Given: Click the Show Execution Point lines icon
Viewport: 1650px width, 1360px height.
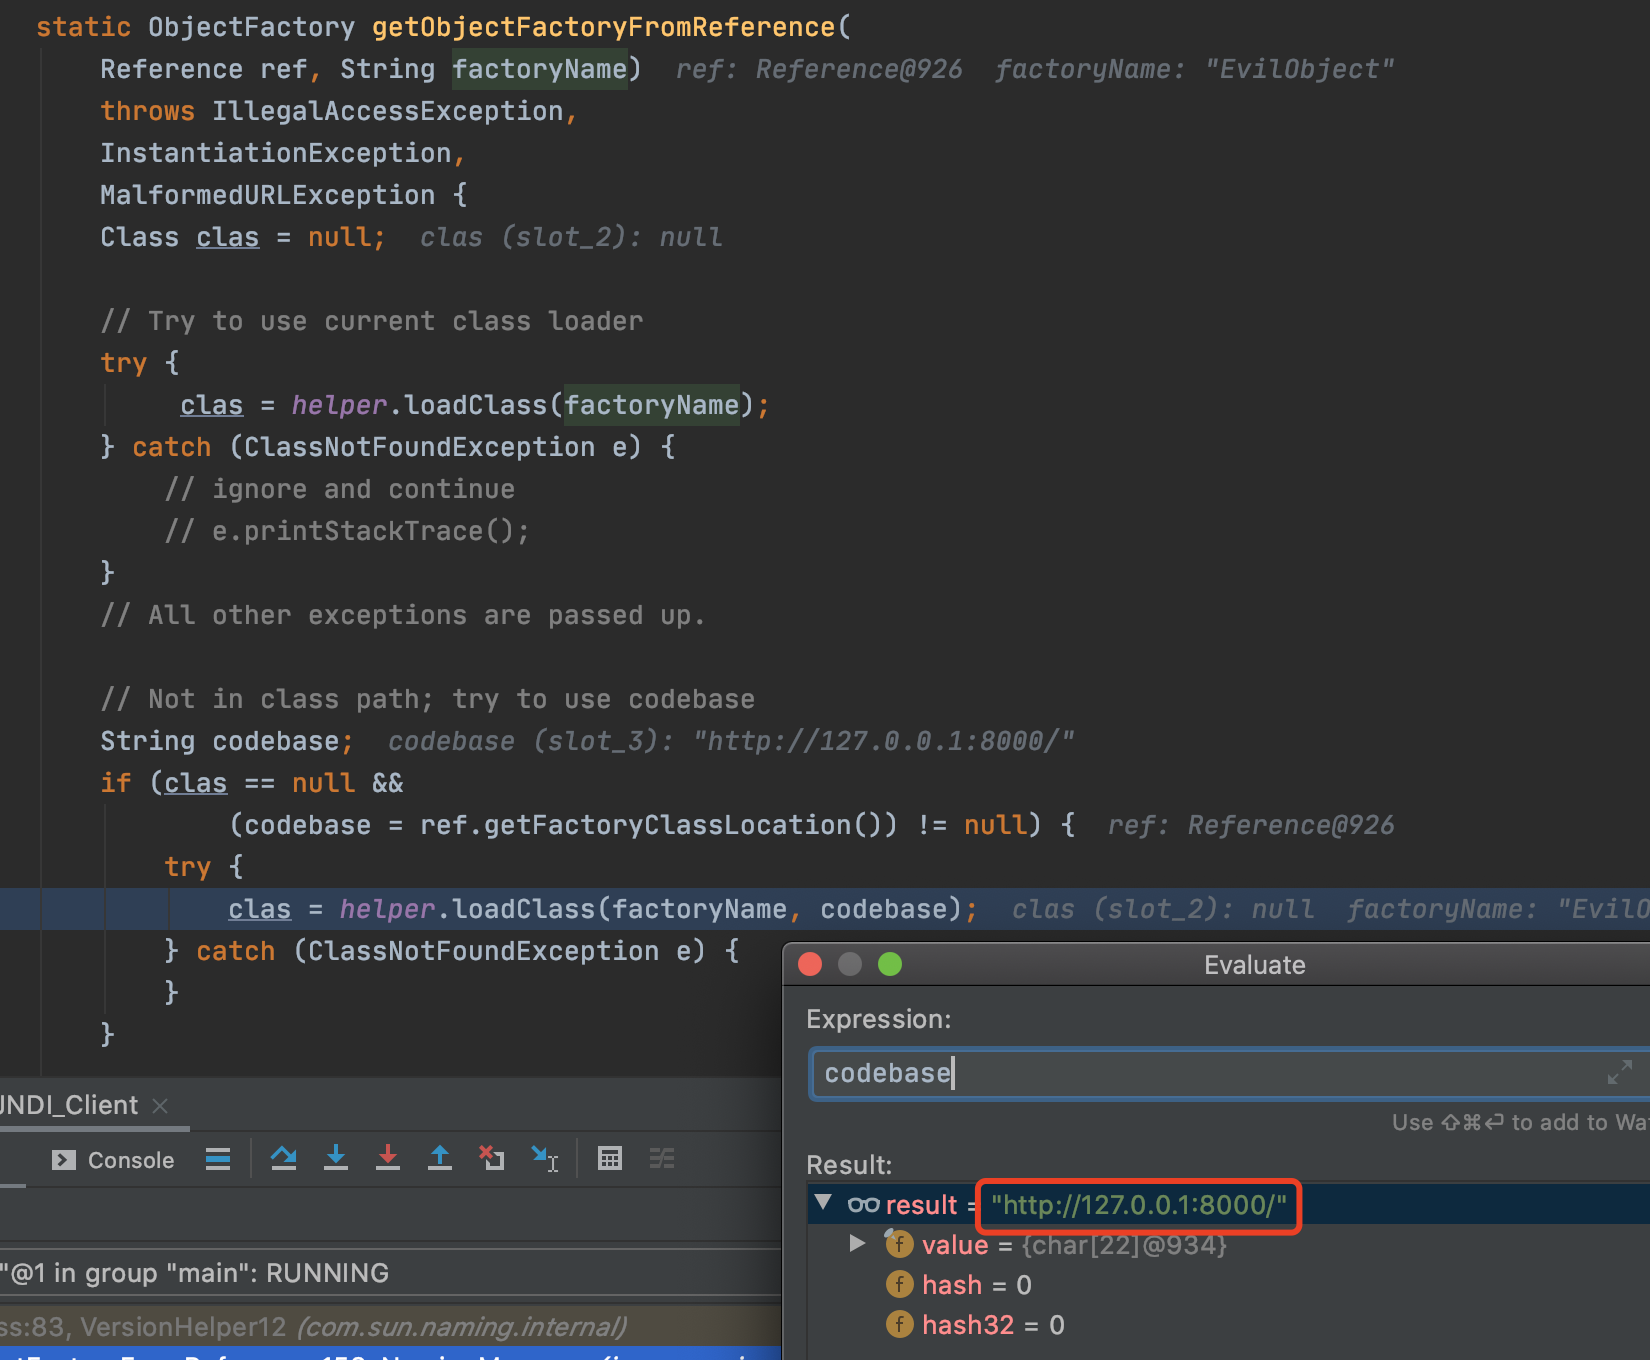Looking at the screenshot, I should tap(218, 1159).
